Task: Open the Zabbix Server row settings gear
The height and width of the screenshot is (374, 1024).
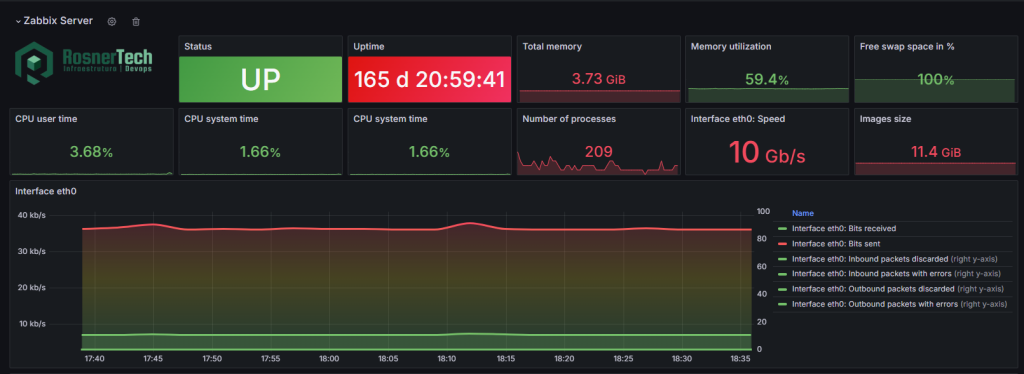Action: click(112, 22)
